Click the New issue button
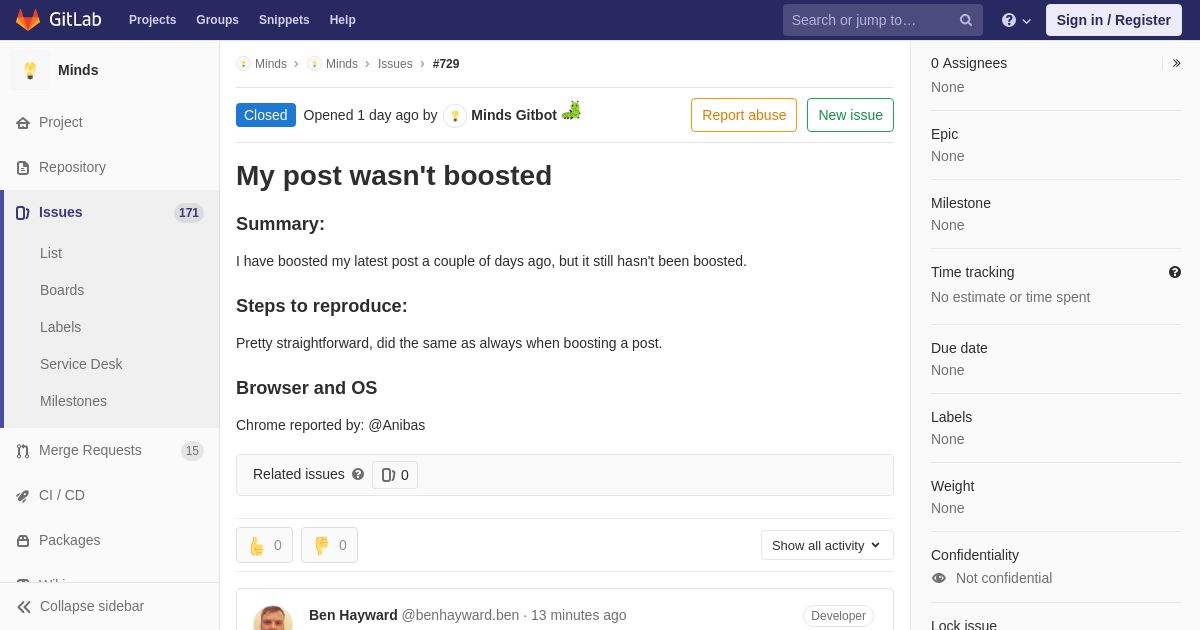This screenshot has width=1200, height=630. click(x=850, y=115)
